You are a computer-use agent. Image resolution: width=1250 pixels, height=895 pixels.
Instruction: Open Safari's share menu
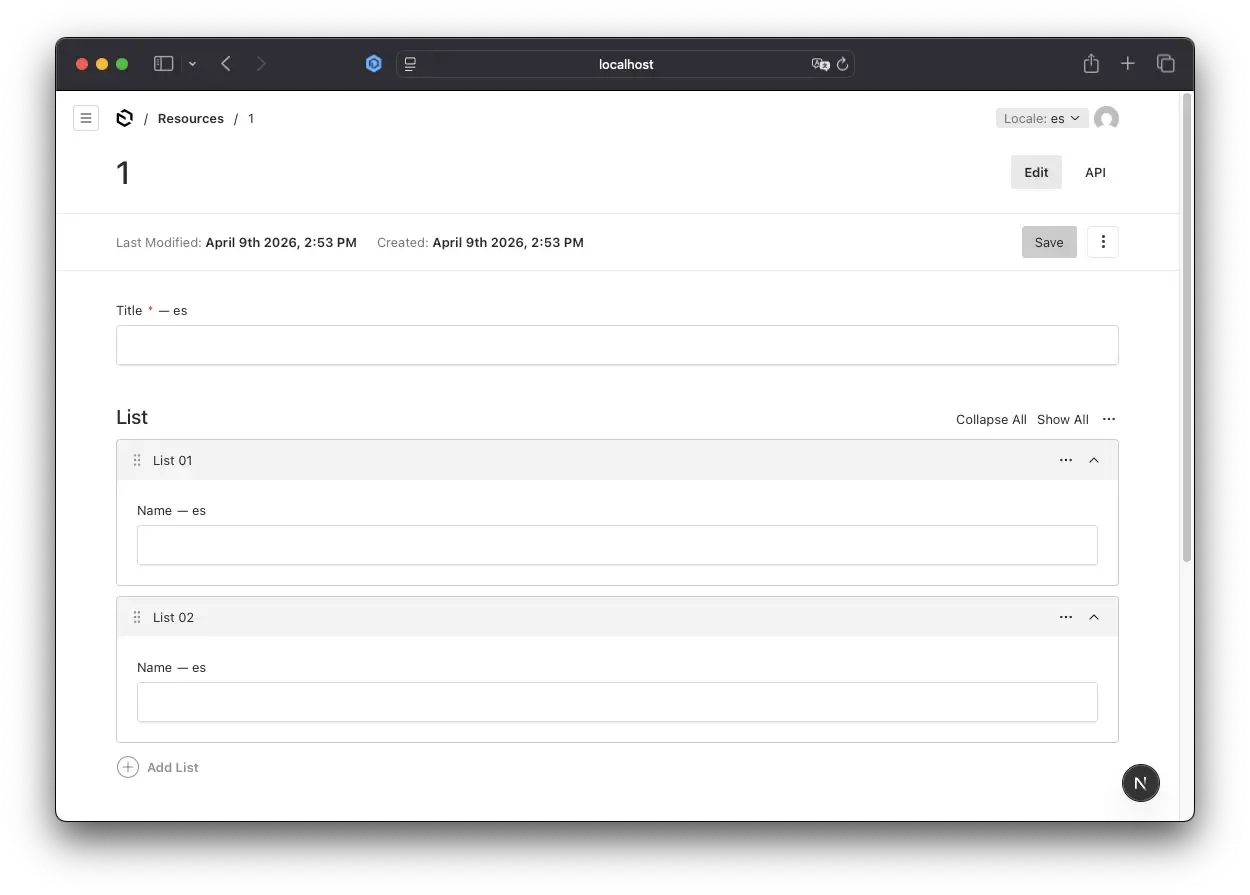pyautogui.click(x=1090, y=63)
